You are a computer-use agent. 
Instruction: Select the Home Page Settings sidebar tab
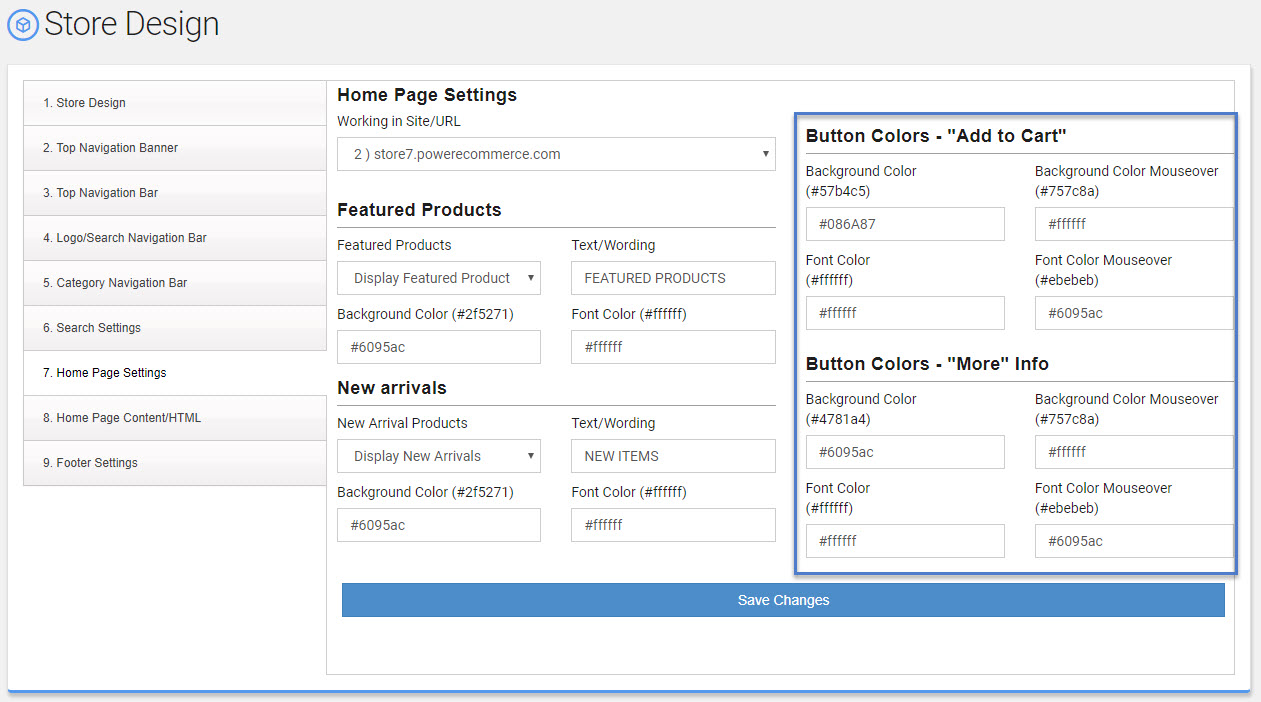pos(174,373)
